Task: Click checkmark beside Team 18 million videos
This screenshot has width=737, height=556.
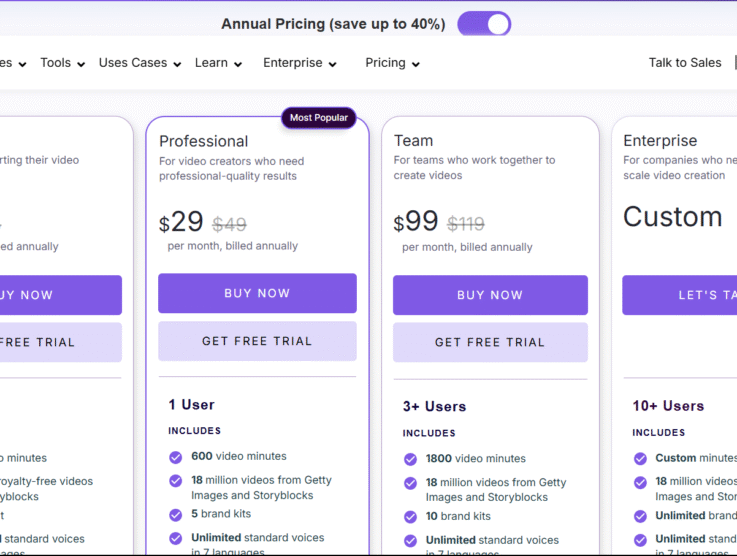Action: click(410, 483)
